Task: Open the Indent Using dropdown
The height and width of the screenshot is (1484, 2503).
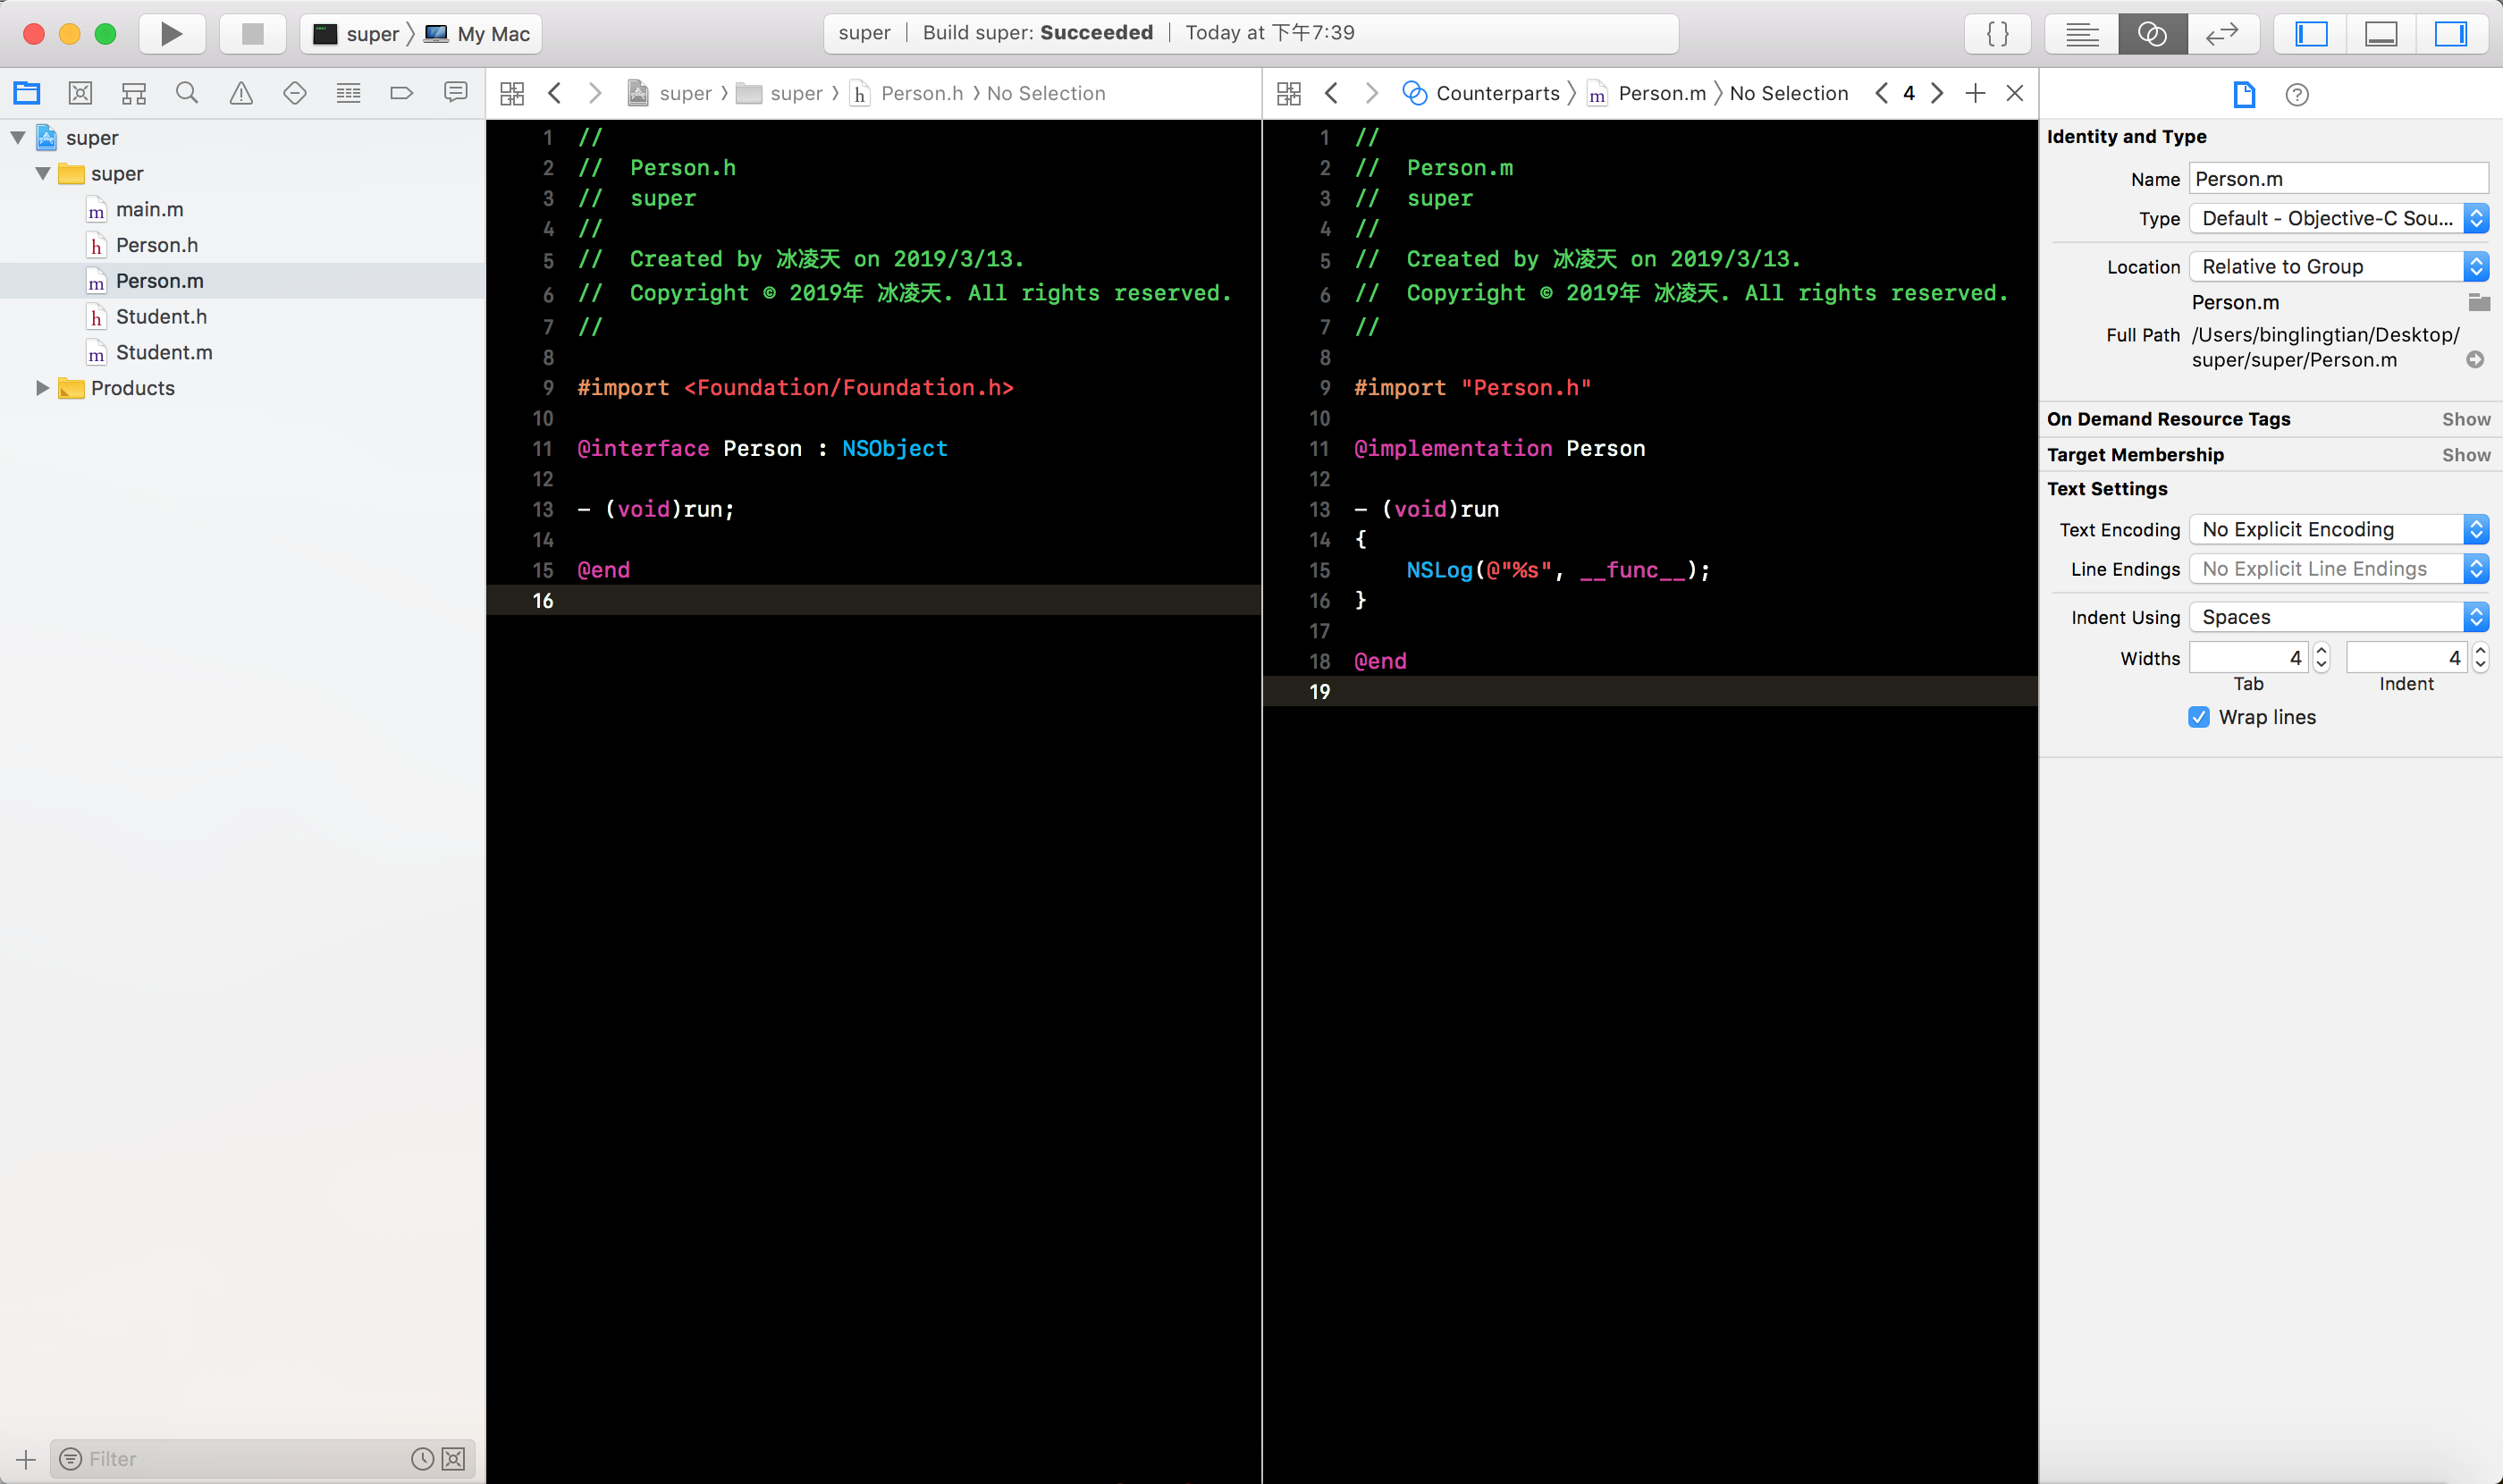Action: (x=2338, y=617)
